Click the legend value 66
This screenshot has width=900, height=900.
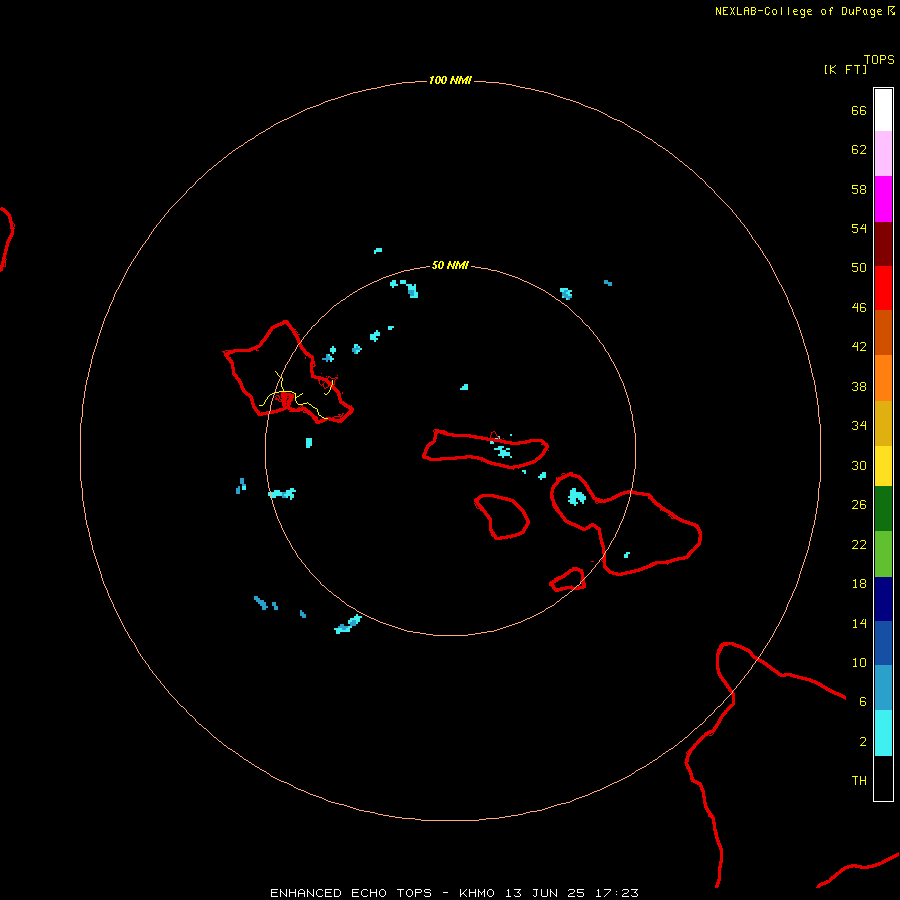(x=859, y=110)
